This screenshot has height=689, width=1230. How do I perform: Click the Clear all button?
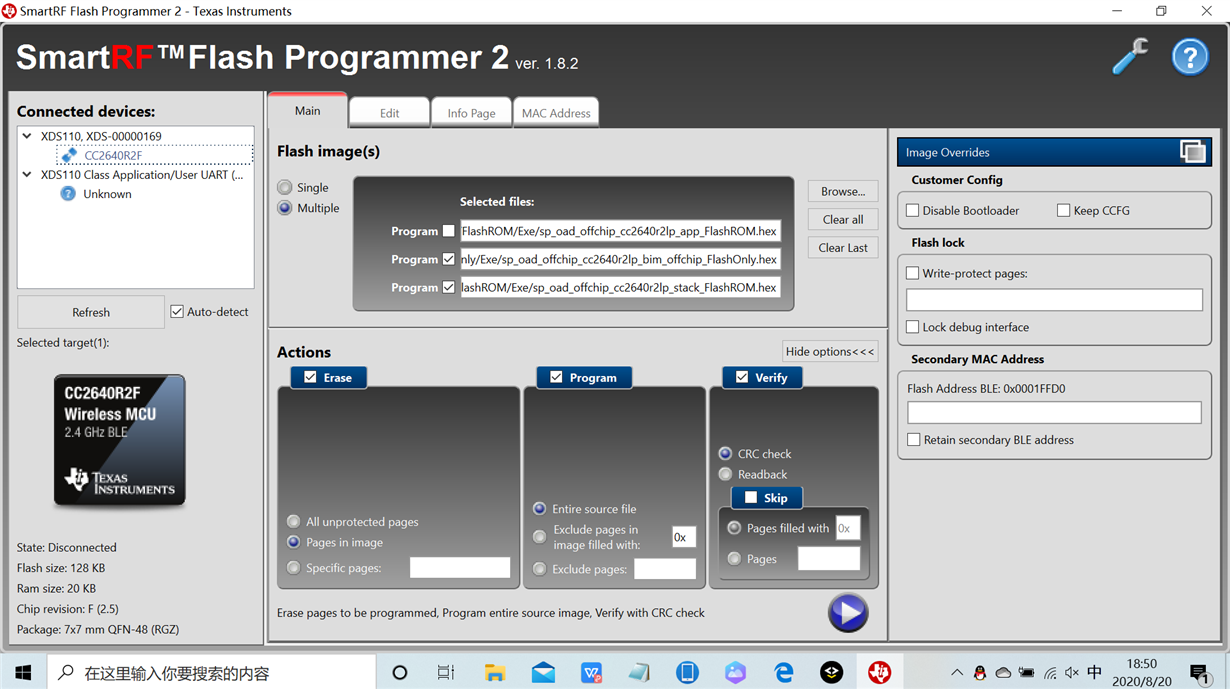click(843, 219)
